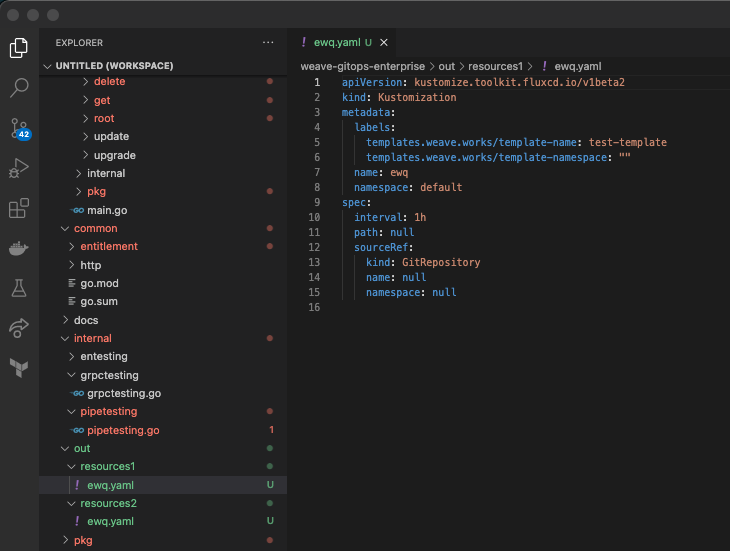
Task: Click GitRepository value on line 13
Action: [441, 262]
